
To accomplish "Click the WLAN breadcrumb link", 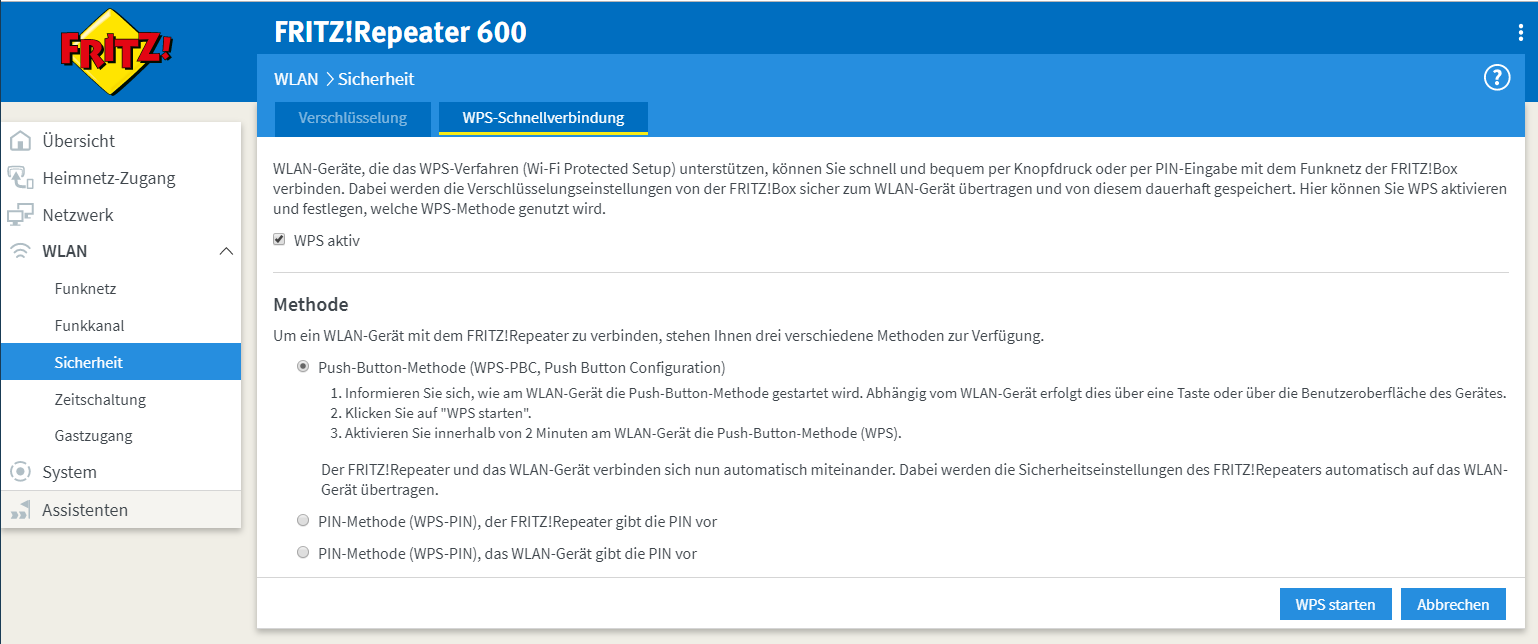I will 296,79.
